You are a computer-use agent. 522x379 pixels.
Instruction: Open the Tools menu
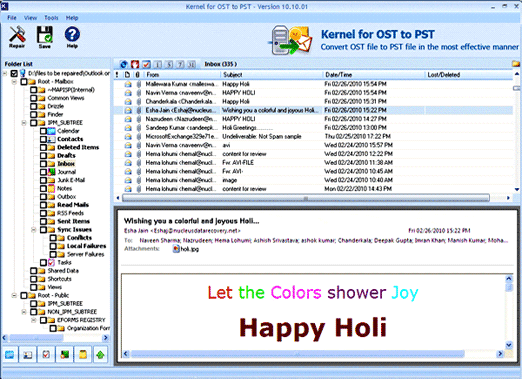pyautogui.click(x=51, y=18)
